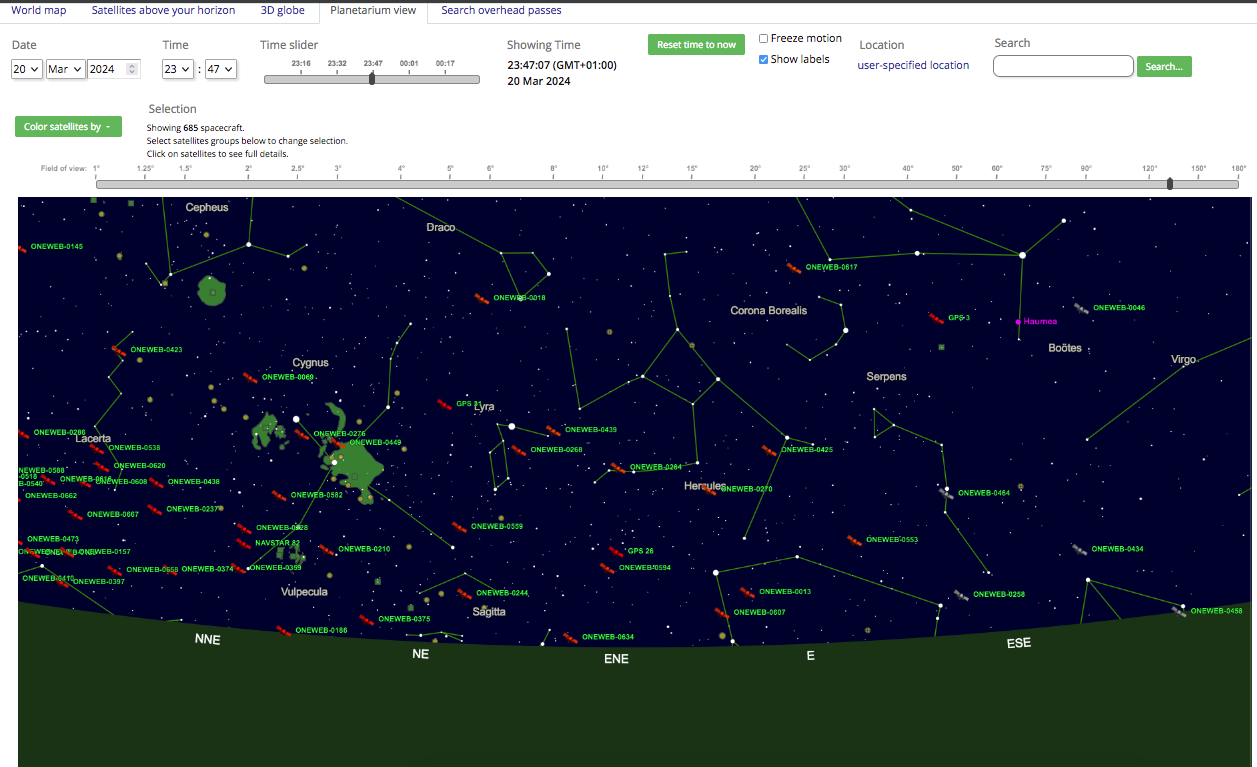
Task: Select the ONEWEB-0817 satellite icon
Action: click(793, 267)
